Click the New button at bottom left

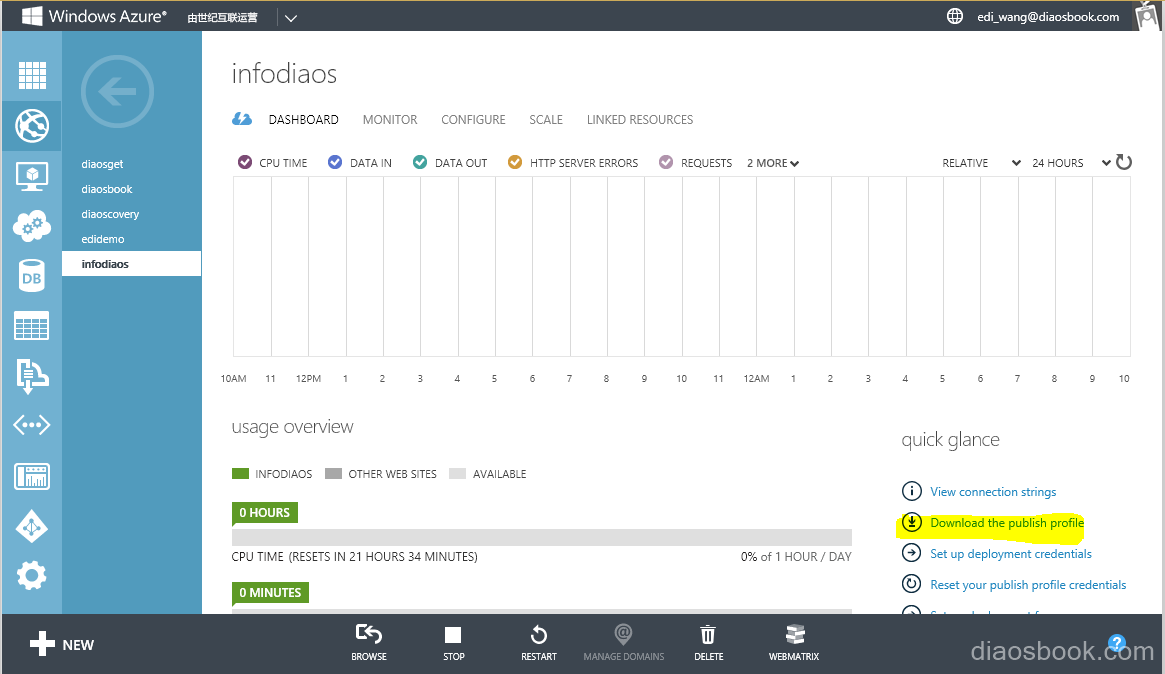pos(62,645)
